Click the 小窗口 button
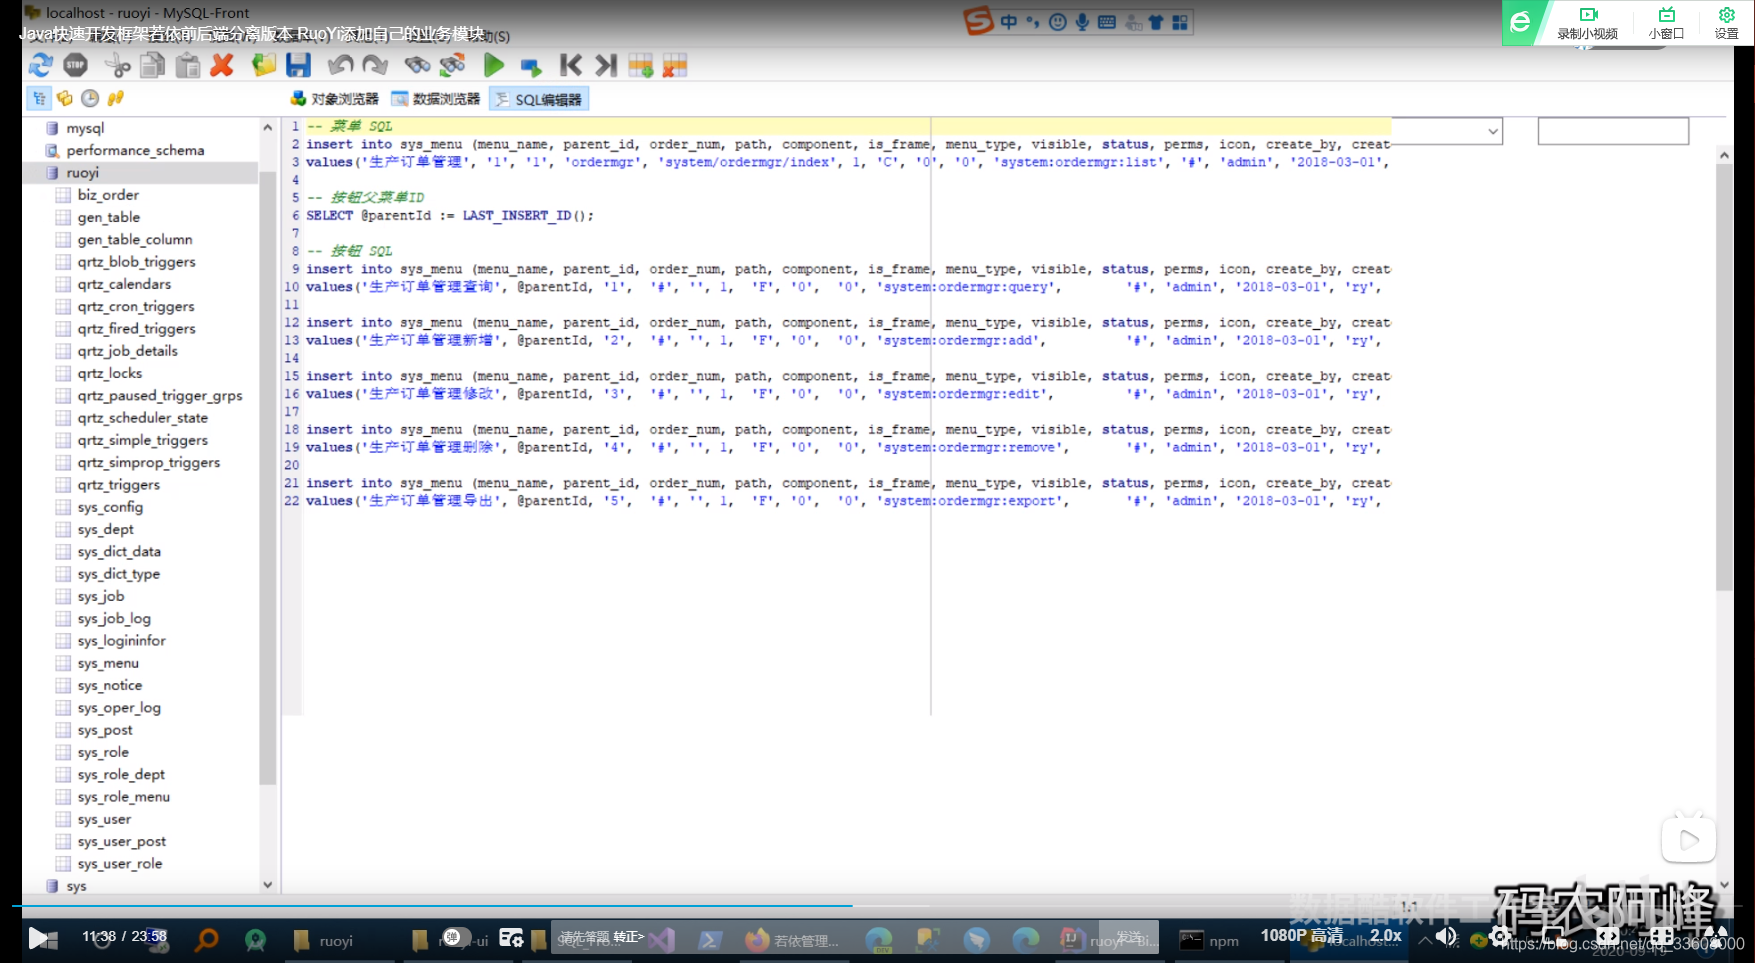1755x963 pixels. pos(1666,23)
